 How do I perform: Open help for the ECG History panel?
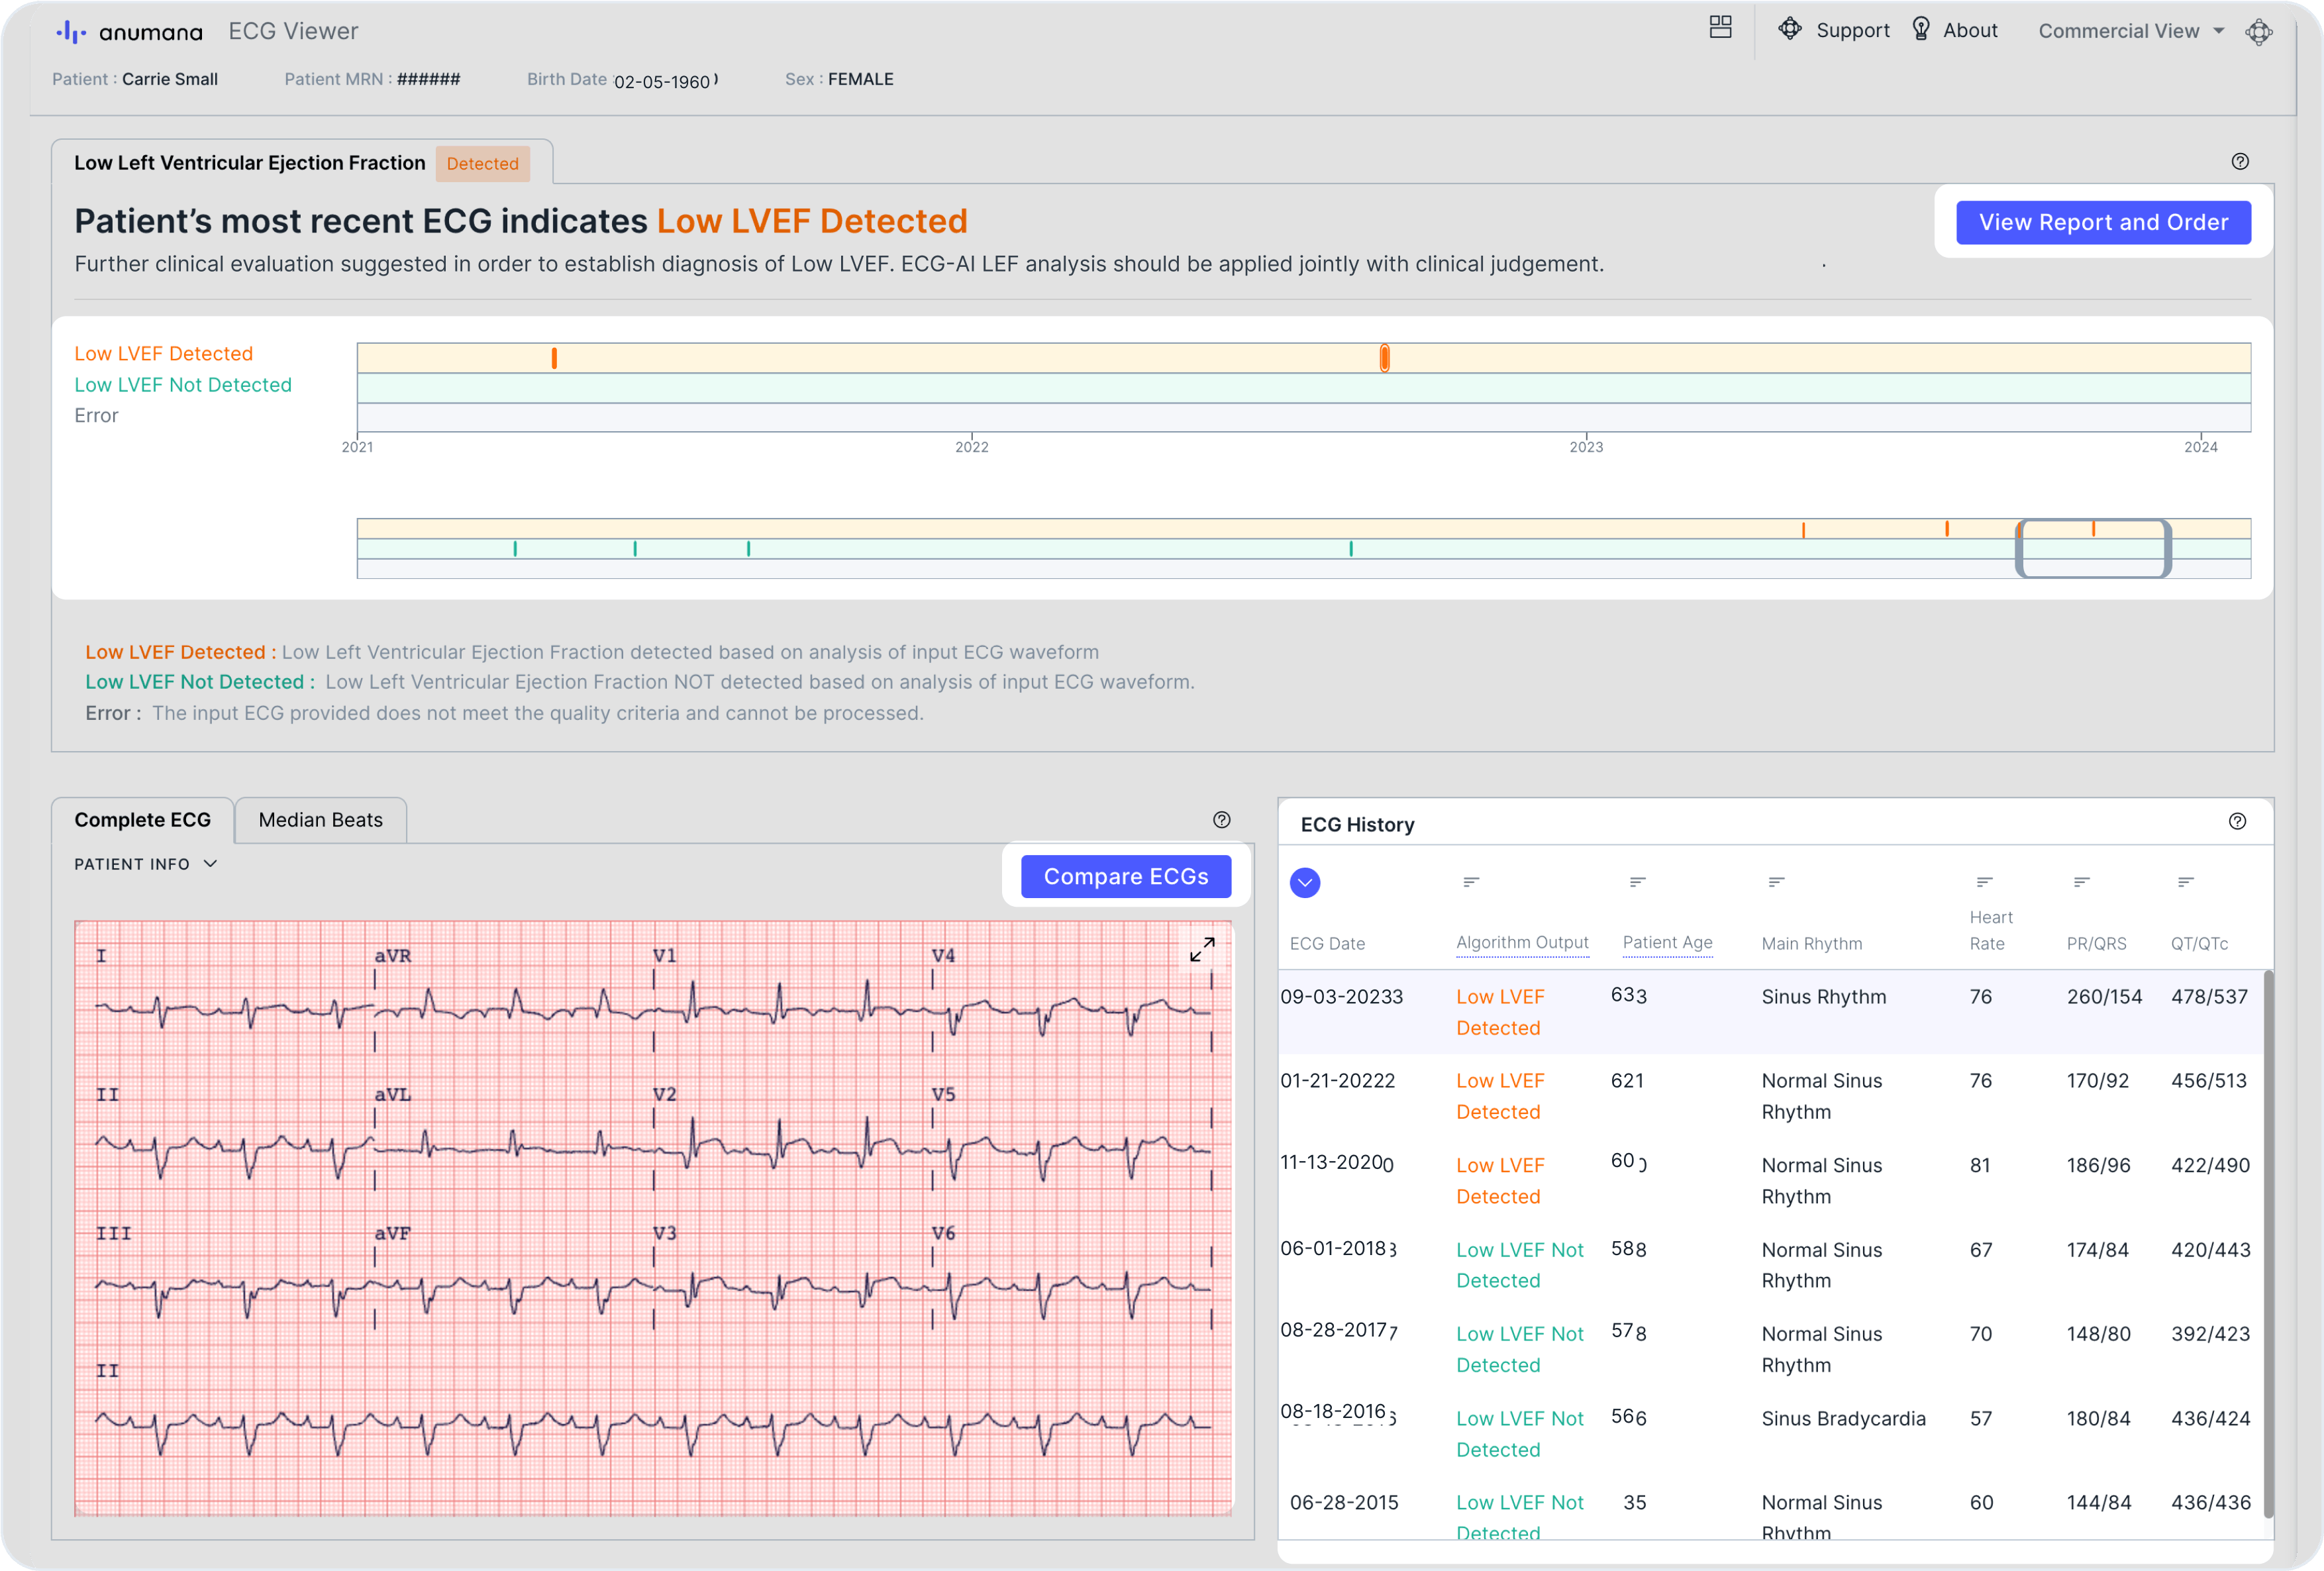pyautogui.click(x=2239, y=821)
